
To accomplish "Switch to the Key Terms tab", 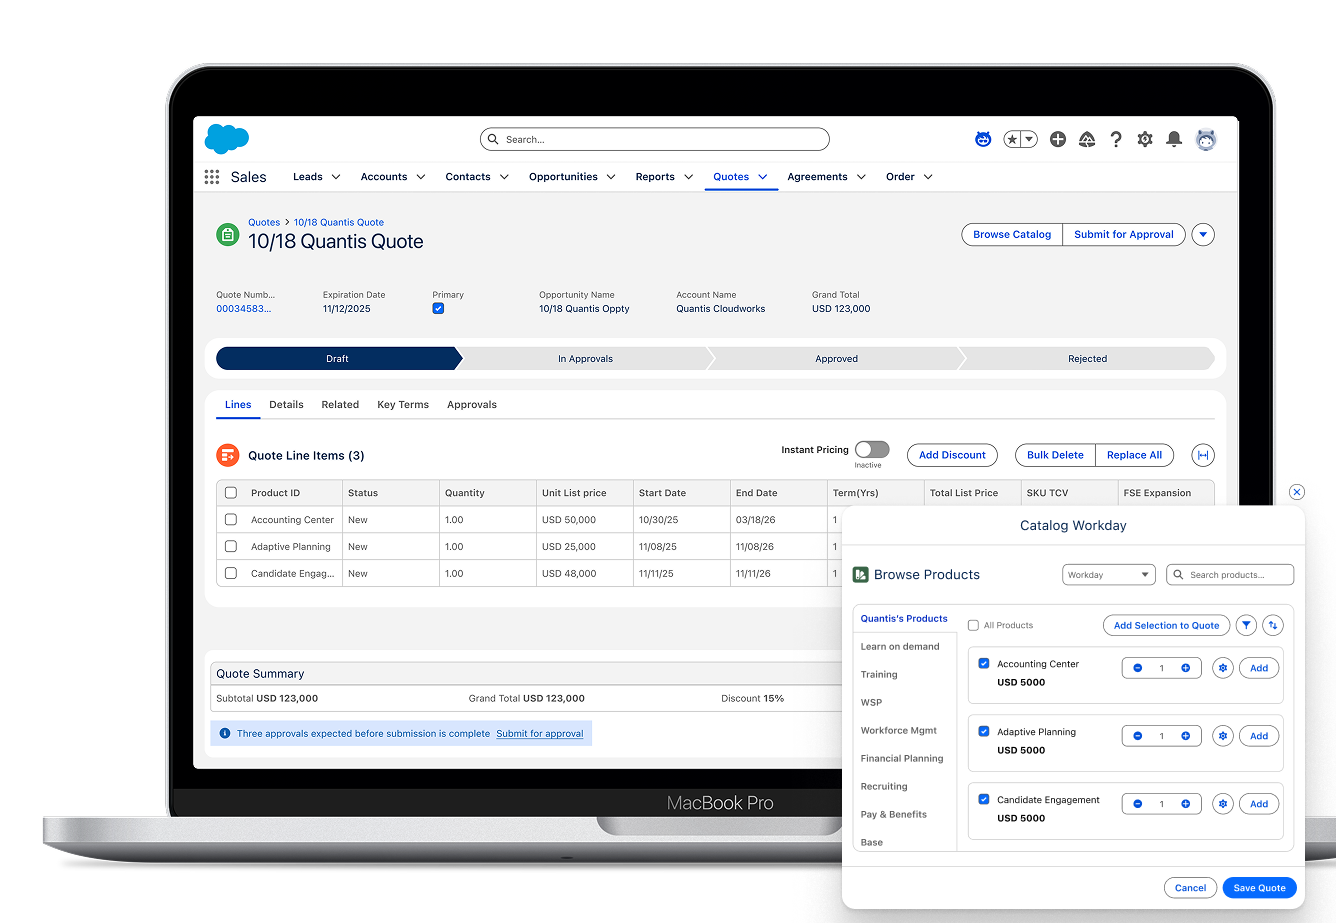I will (x=403, y=405).
